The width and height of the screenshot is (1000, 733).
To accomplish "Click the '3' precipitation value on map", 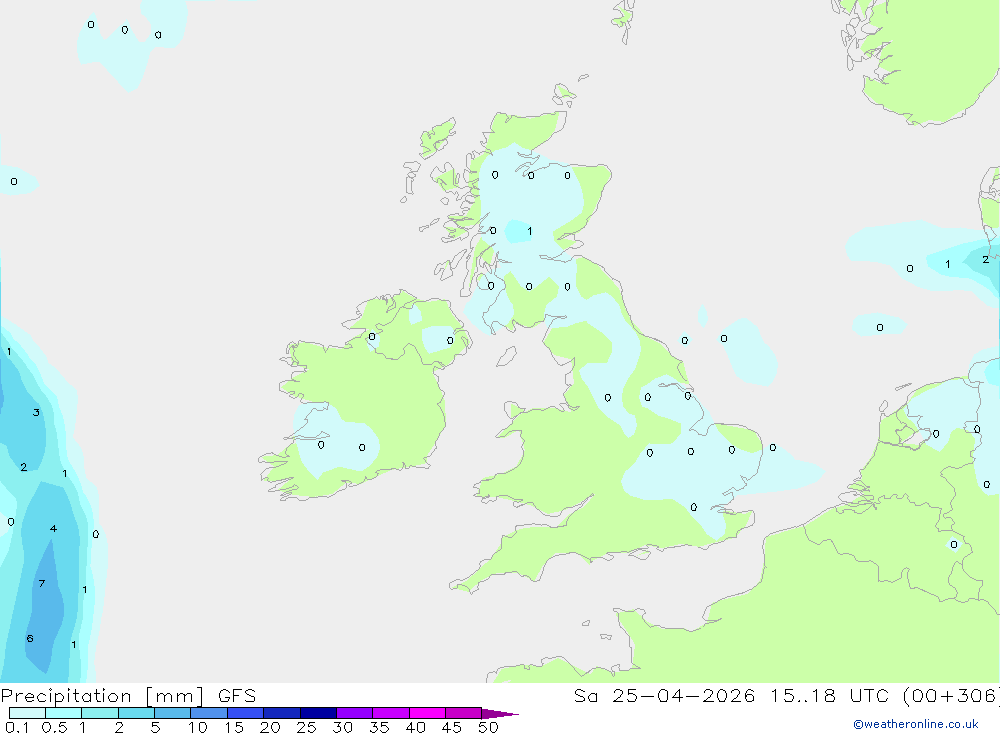I will click(x=36, y=413).
